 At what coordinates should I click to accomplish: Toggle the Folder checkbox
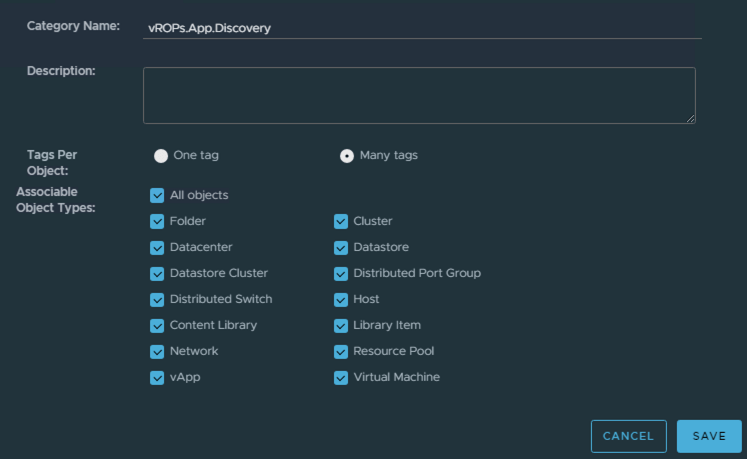[157, 221]
